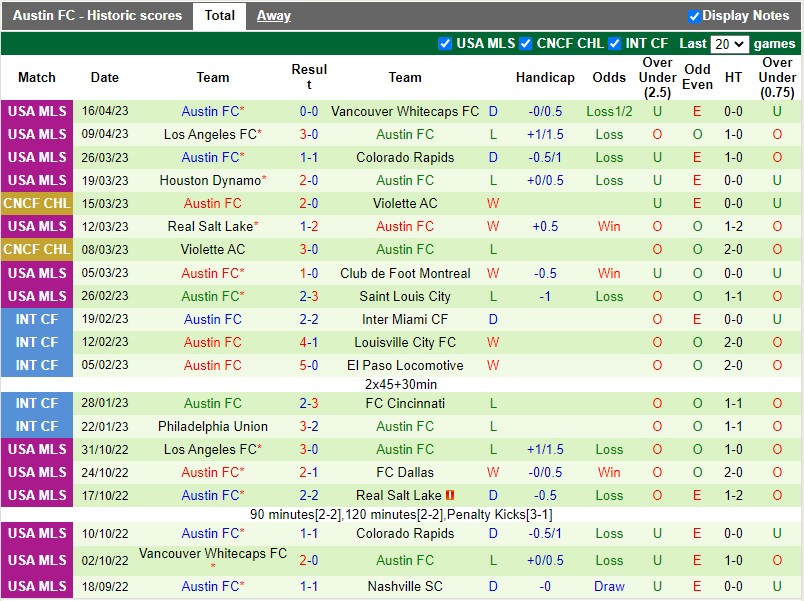Open Philadelphia Union team link

(213, 427)
